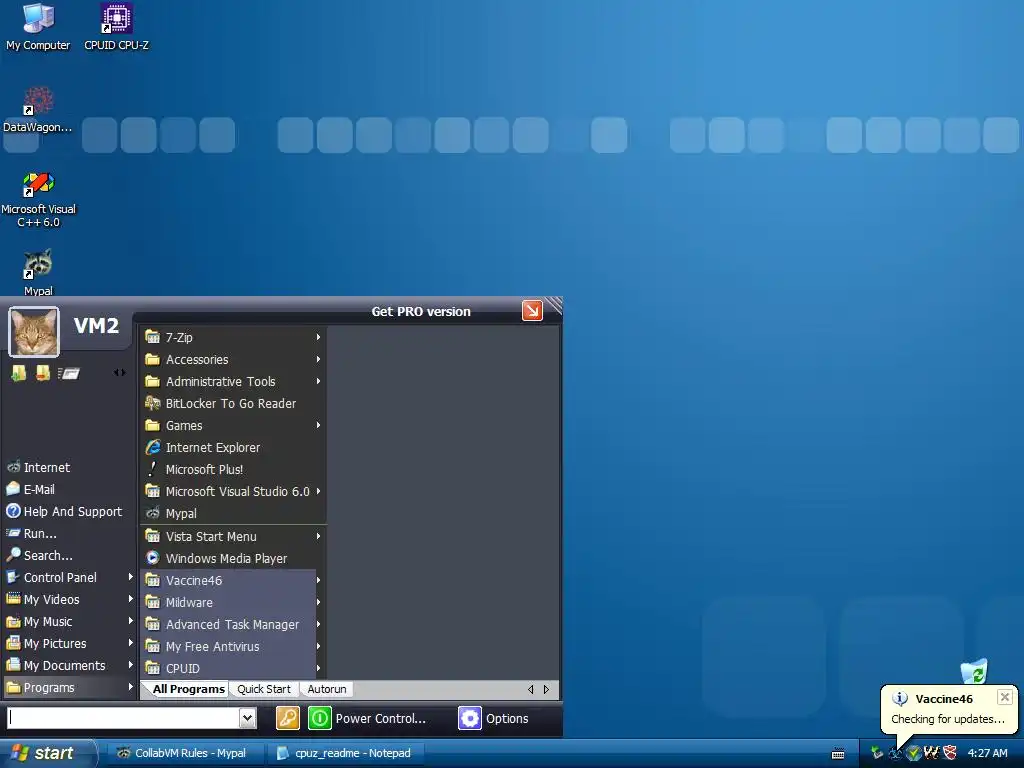
Task: Switch to the Quick Start tab
Action: [264, 689]
